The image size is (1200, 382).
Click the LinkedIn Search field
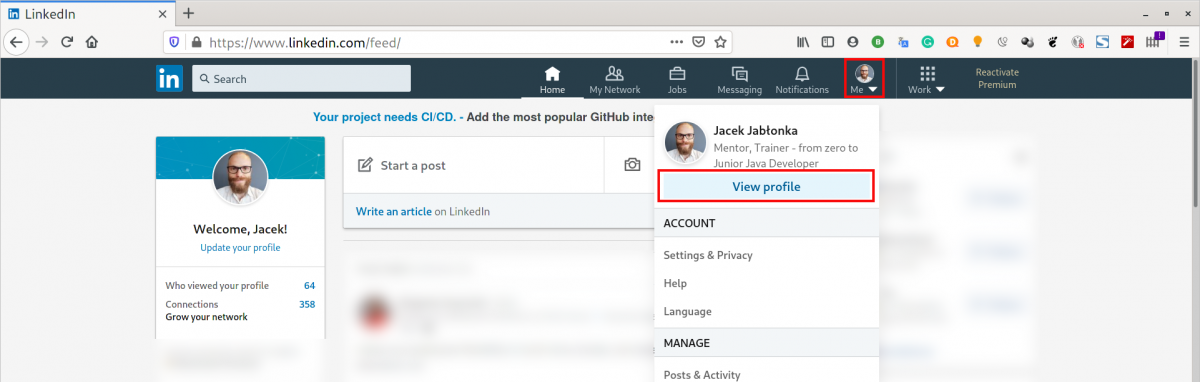click(301, 79)
